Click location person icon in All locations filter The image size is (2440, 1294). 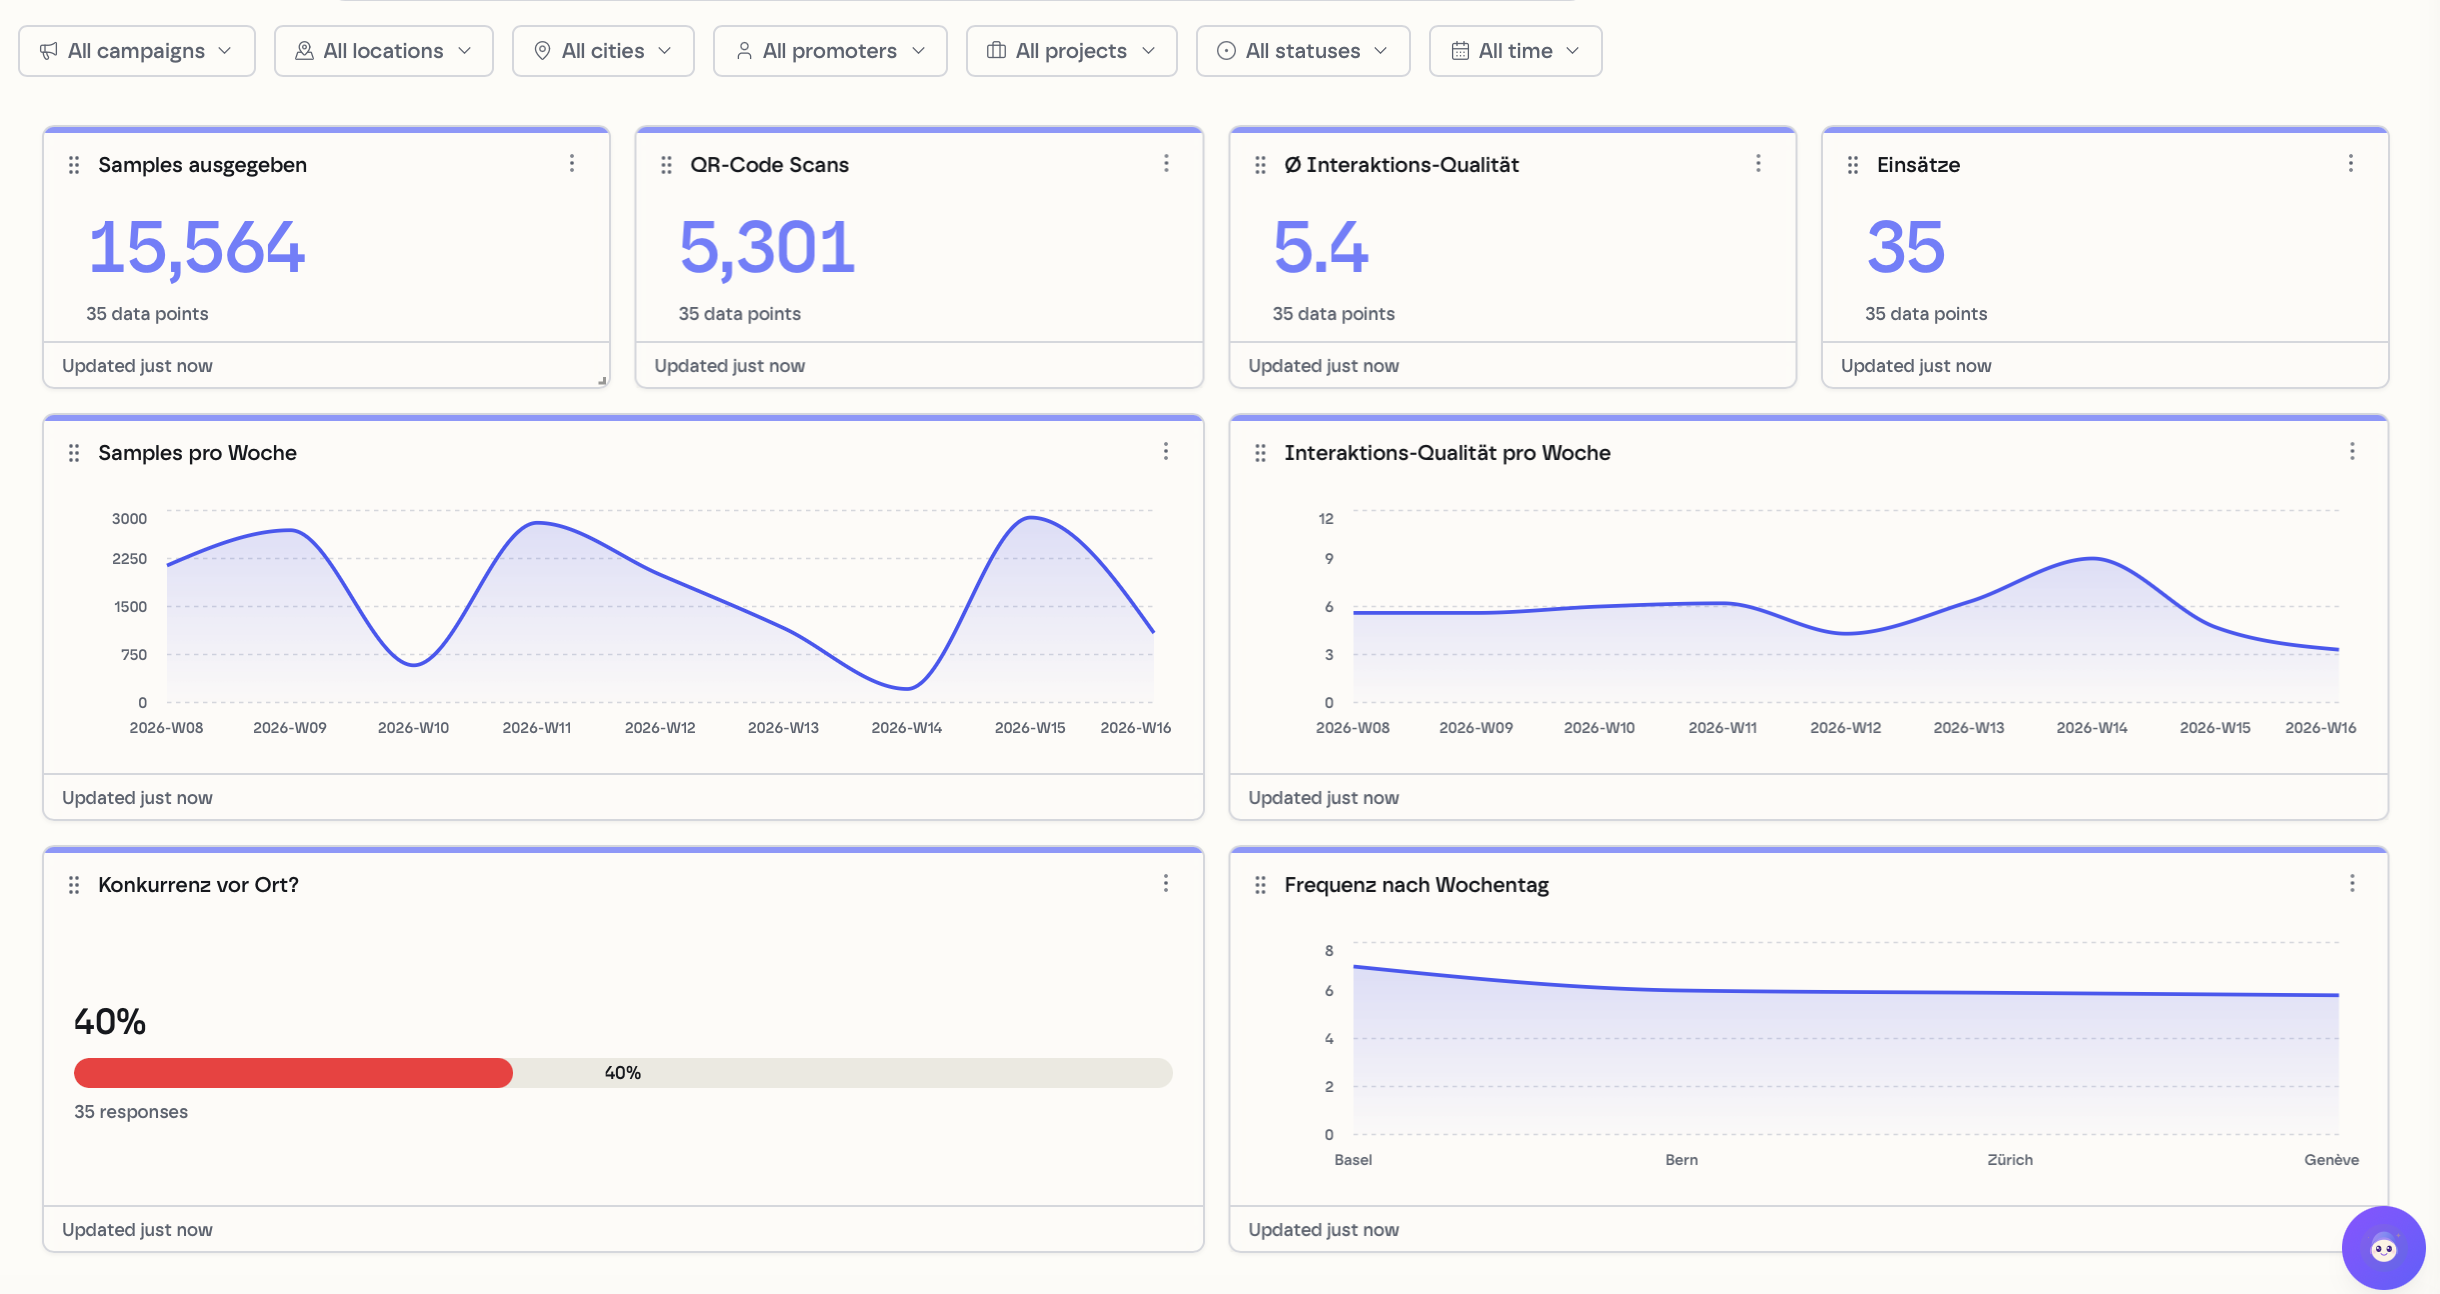(x=304, y=51)
